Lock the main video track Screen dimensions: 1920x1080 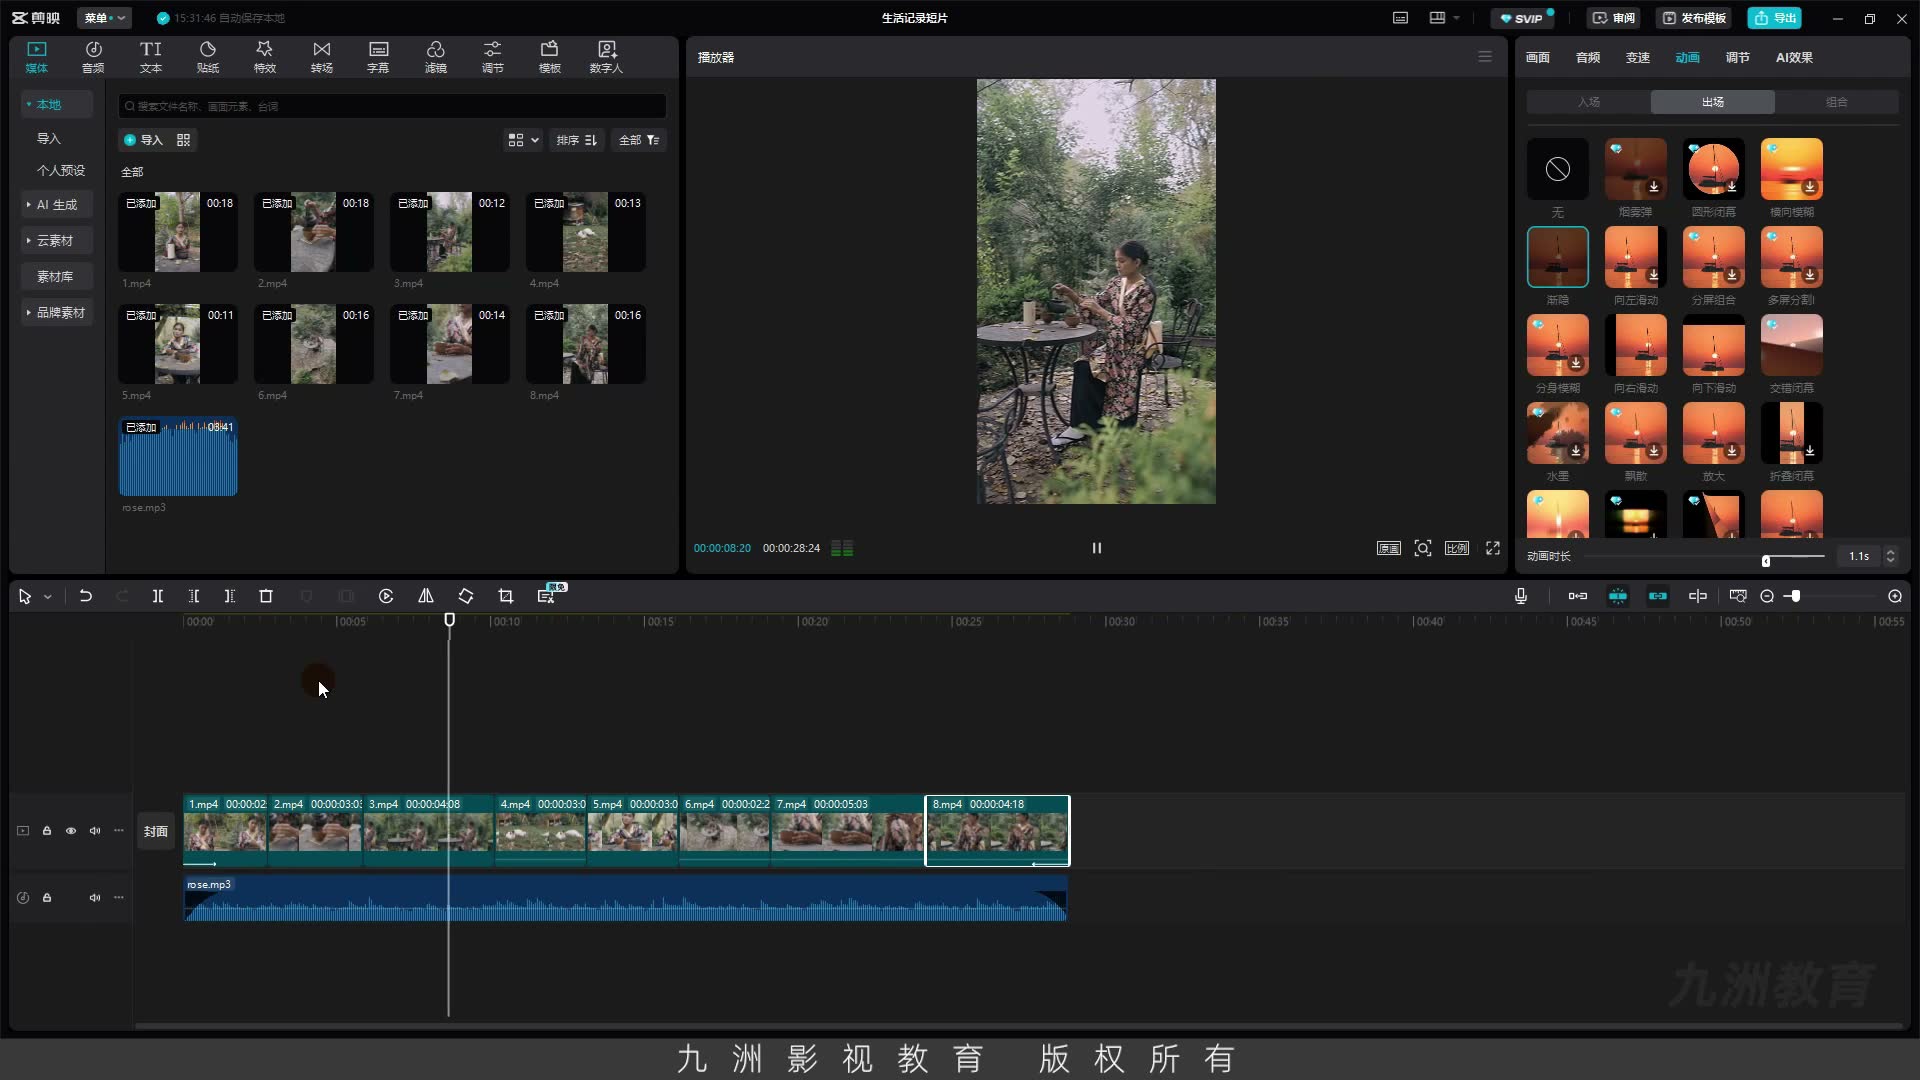pyautogui.click(x=47, y=831)
